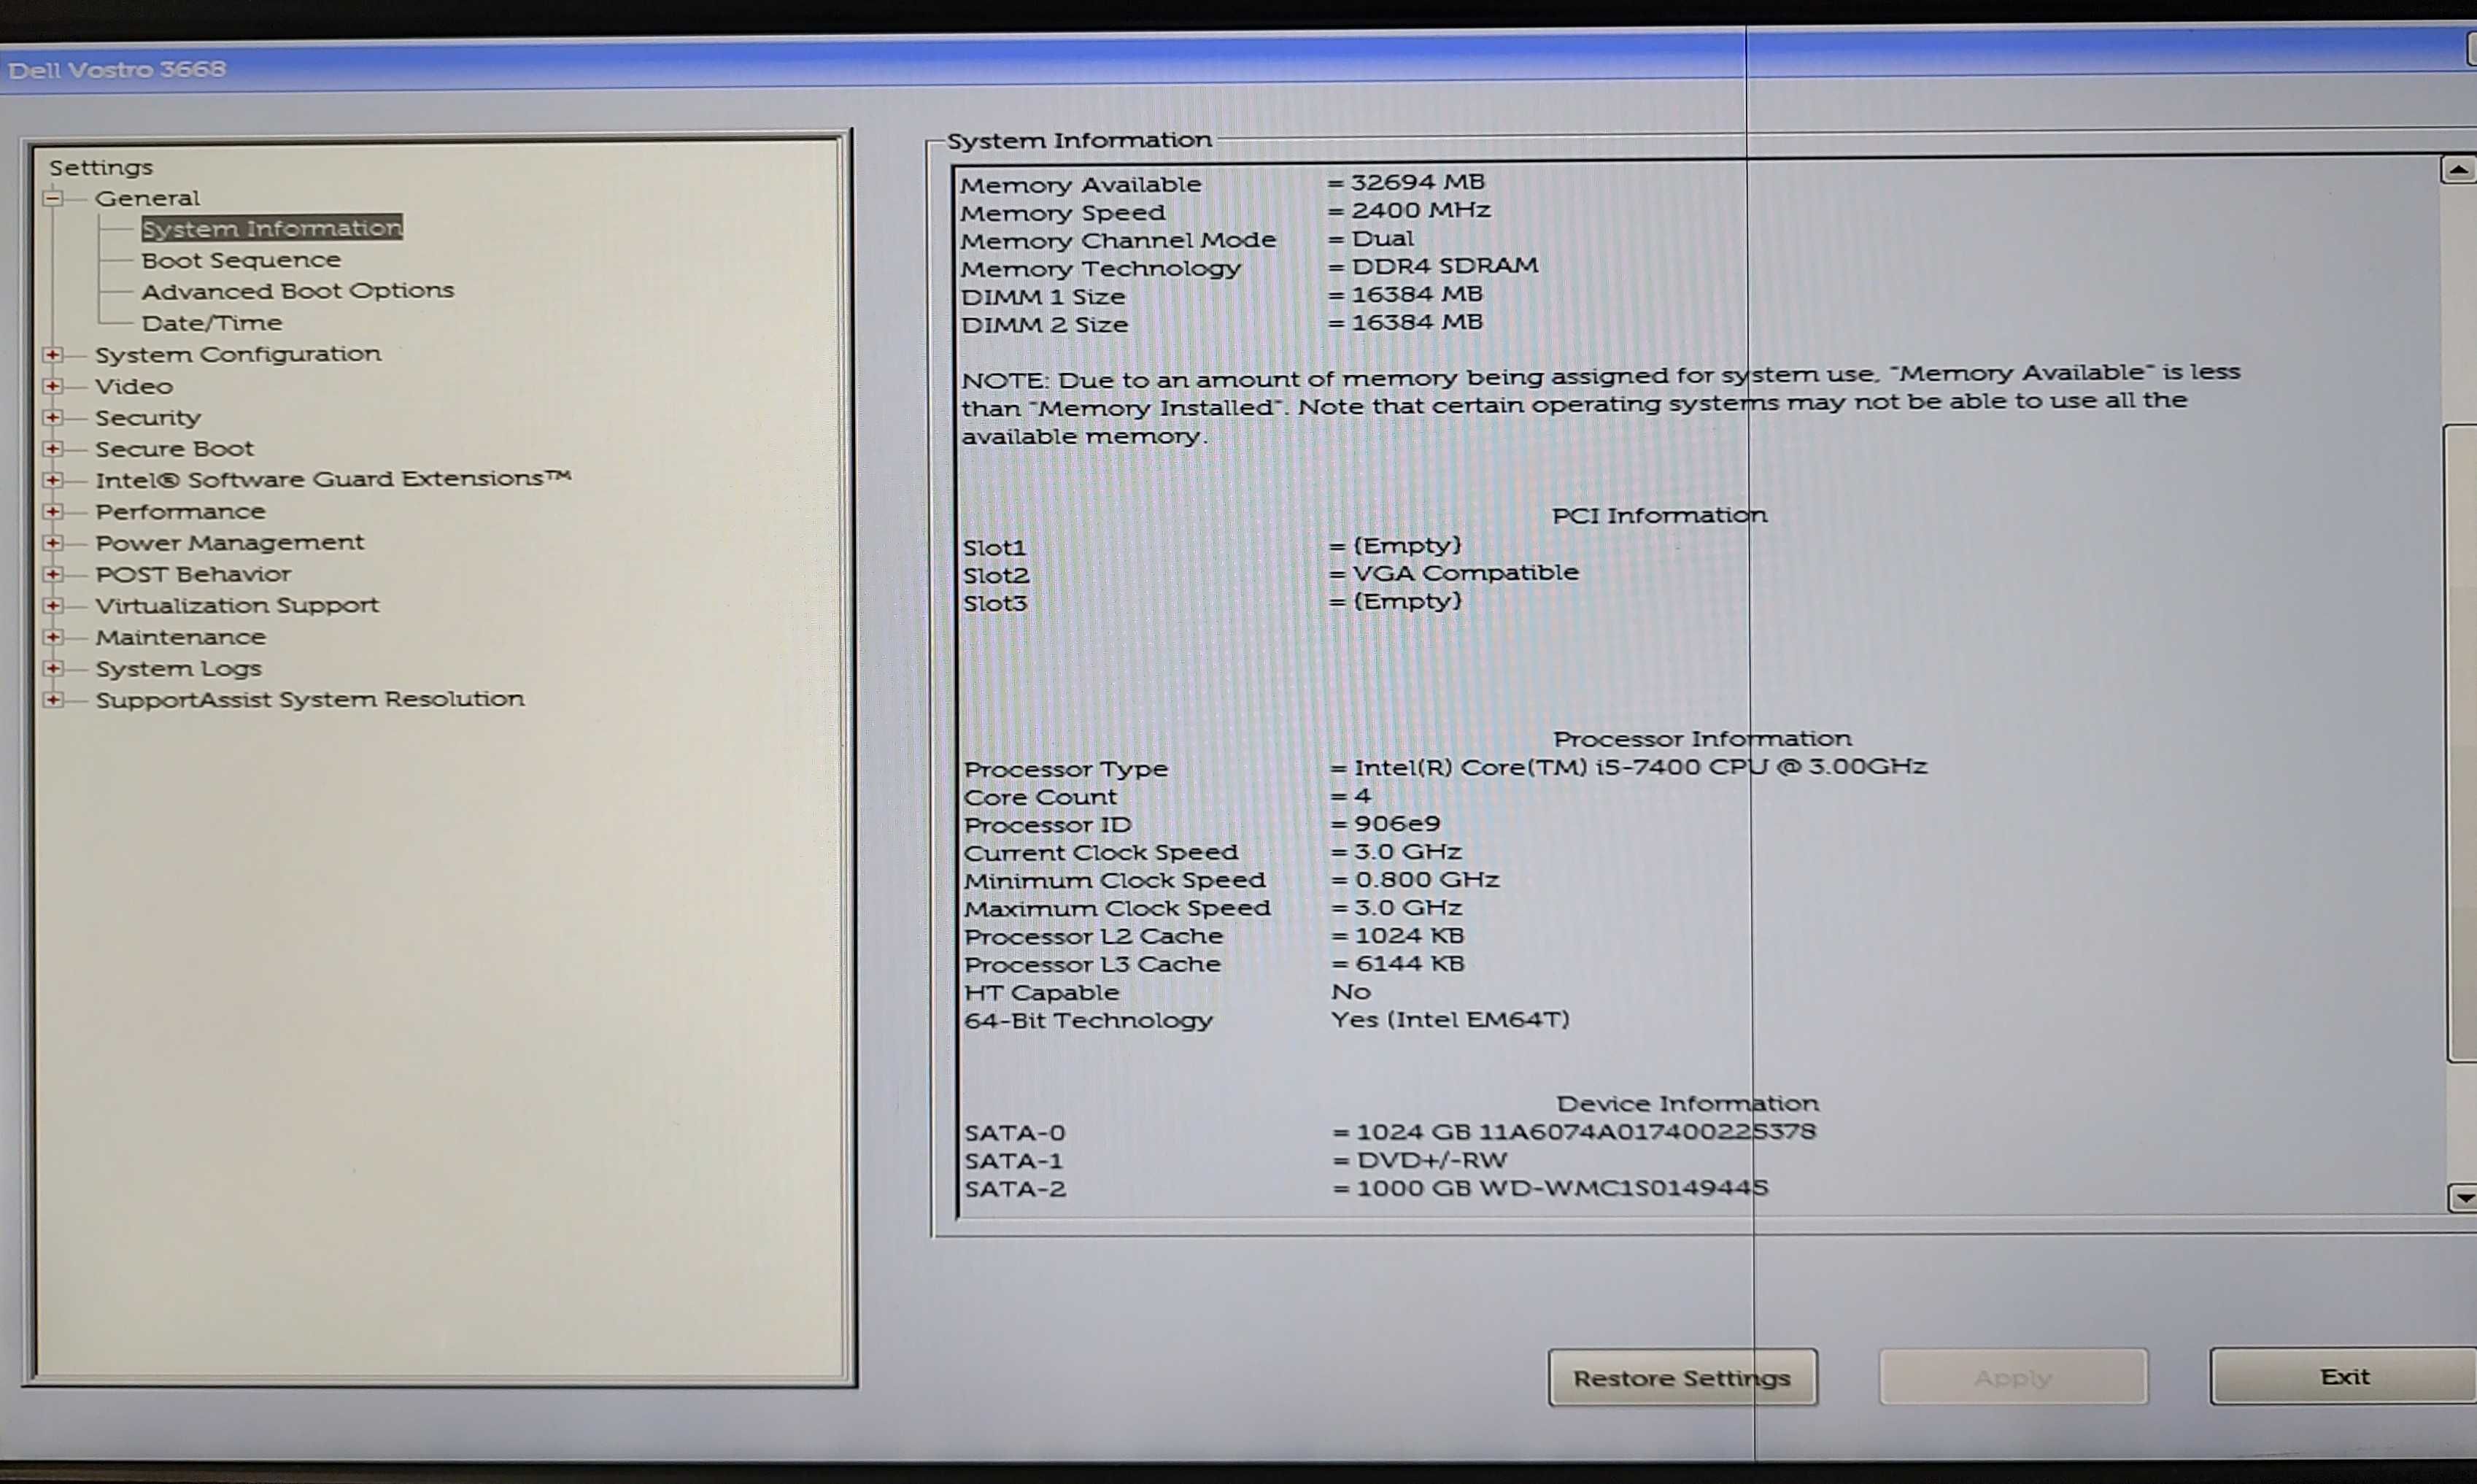
Task: Click the SATA-0 value 1024 GB drive
Action: 1586,1132
